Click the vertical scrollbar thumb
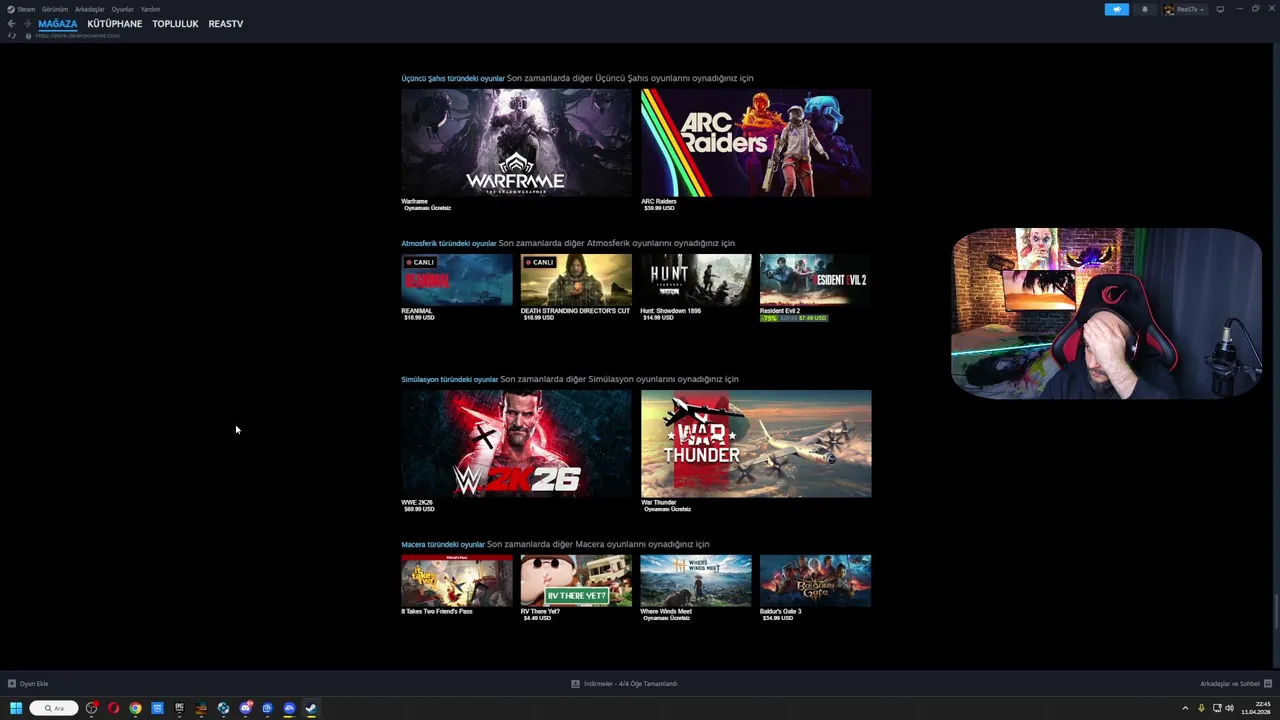The image size is (1280, 720). pyautogui.click(x=1276, y=612)
